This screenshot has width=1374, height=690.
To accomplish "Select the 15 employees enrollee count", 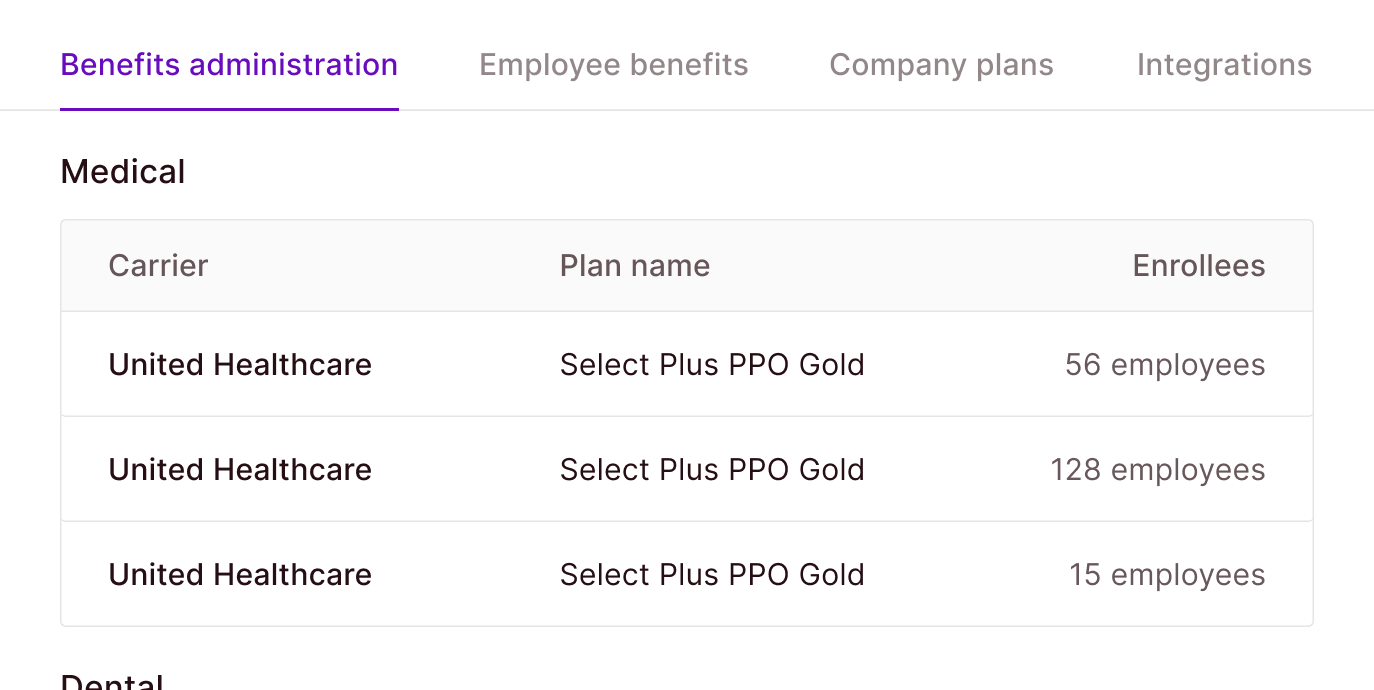I will coord(1166,575).
